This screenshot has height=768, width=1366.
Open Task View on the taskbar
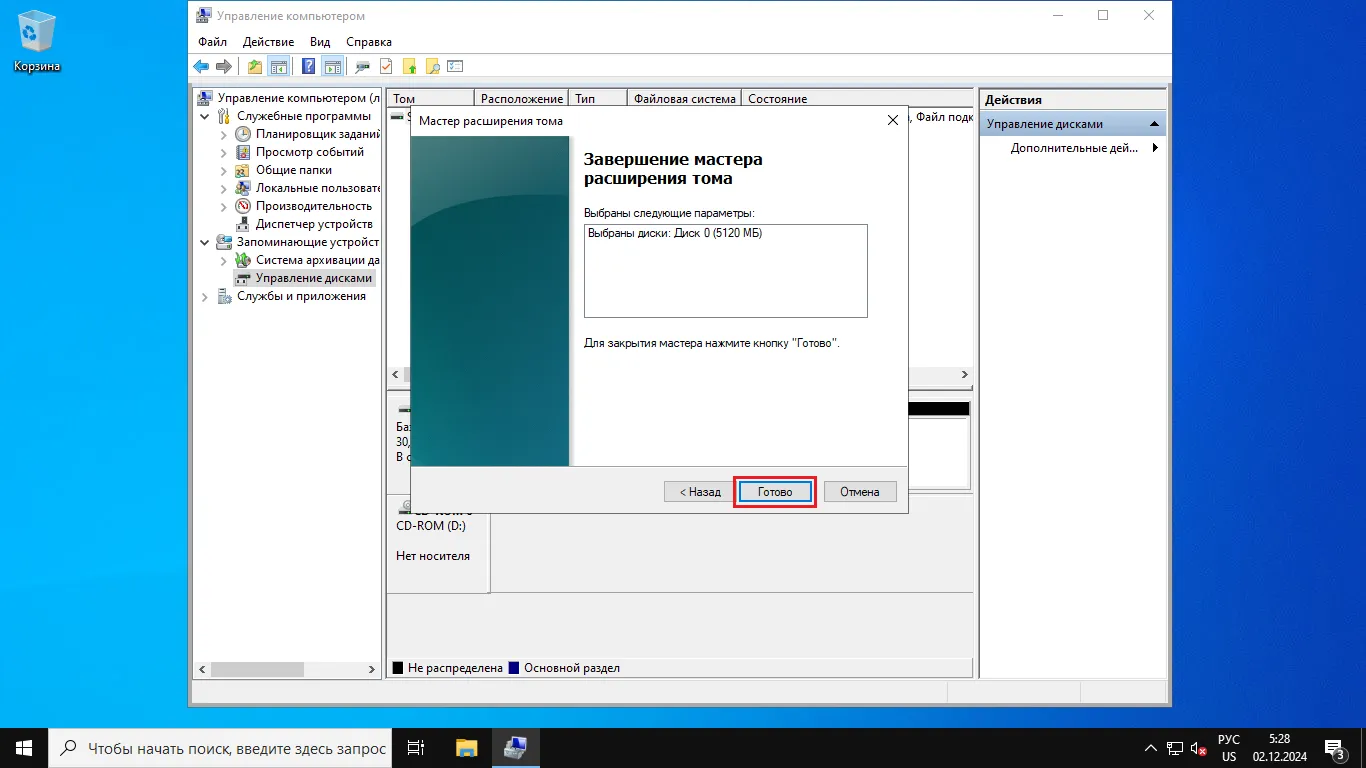coord(416,748)
